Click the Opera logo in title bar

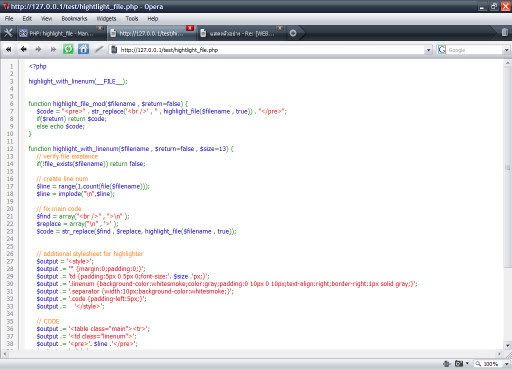point(5,6)
